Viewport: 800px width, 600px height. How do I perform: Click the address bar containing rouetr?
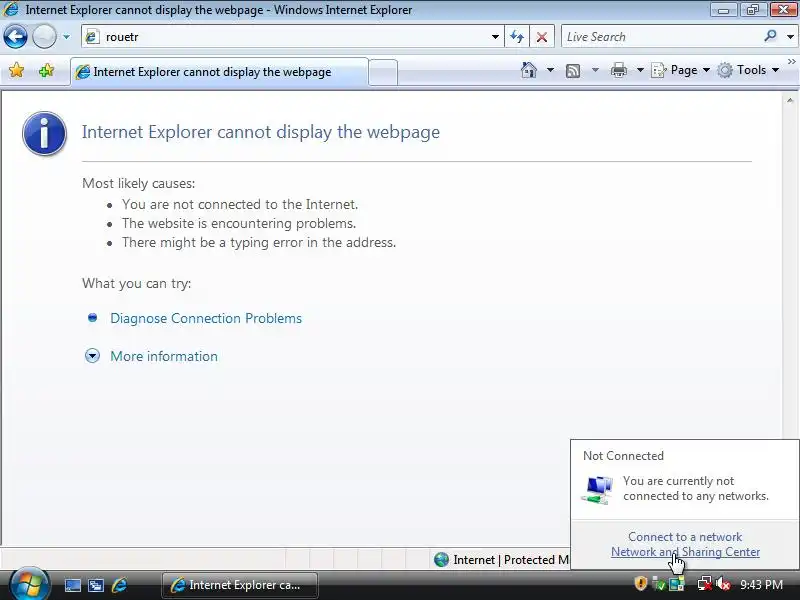[x=291, y=37]
